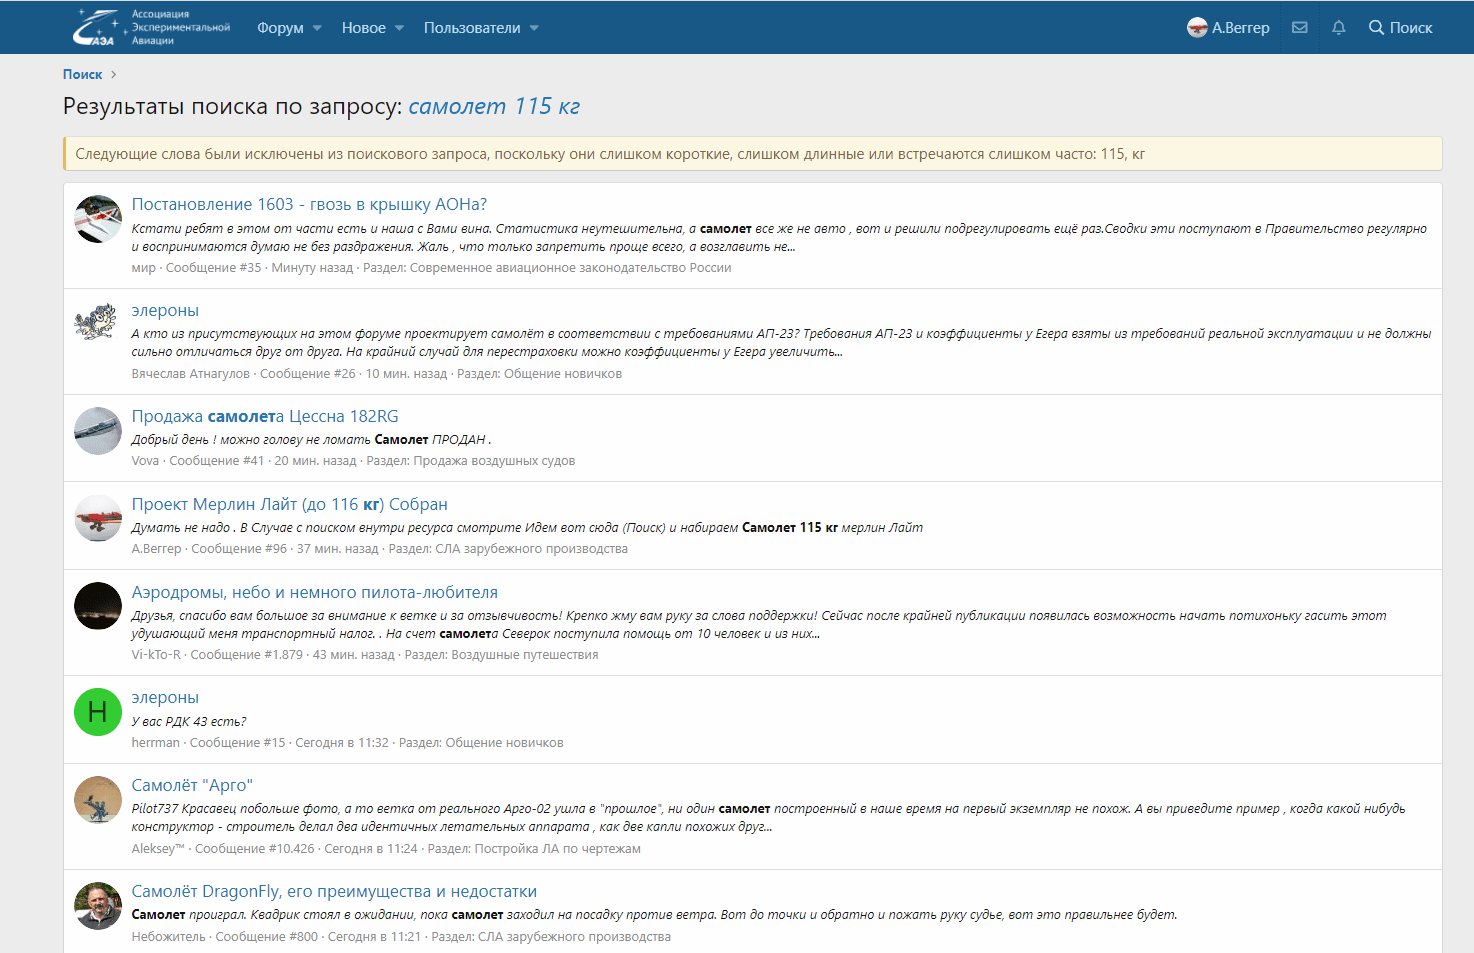Image resolution: width=1474 pixels, height=953 pixels.
Task: Open thread Проект Мерлин Лайт Собран
Action: [x=289, y=504]
